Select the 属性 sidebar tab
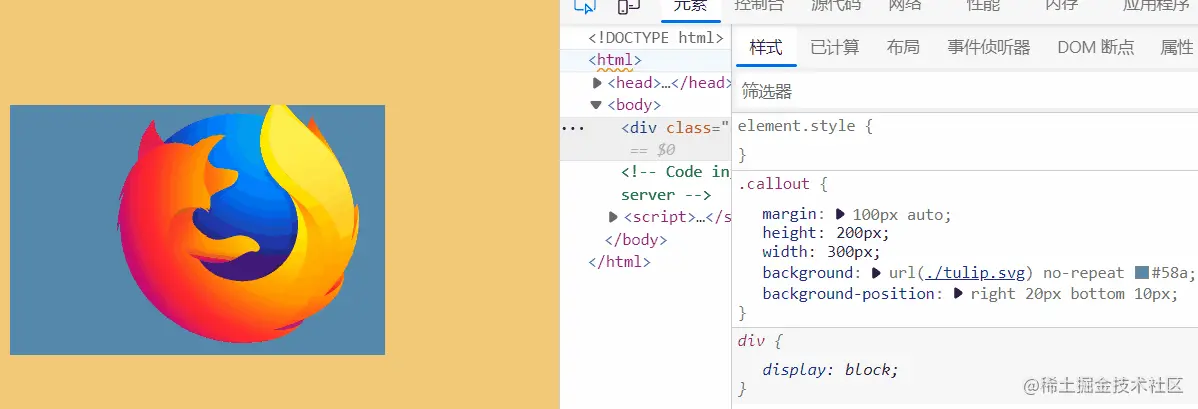1198x409 pixels. point(1177,47)
